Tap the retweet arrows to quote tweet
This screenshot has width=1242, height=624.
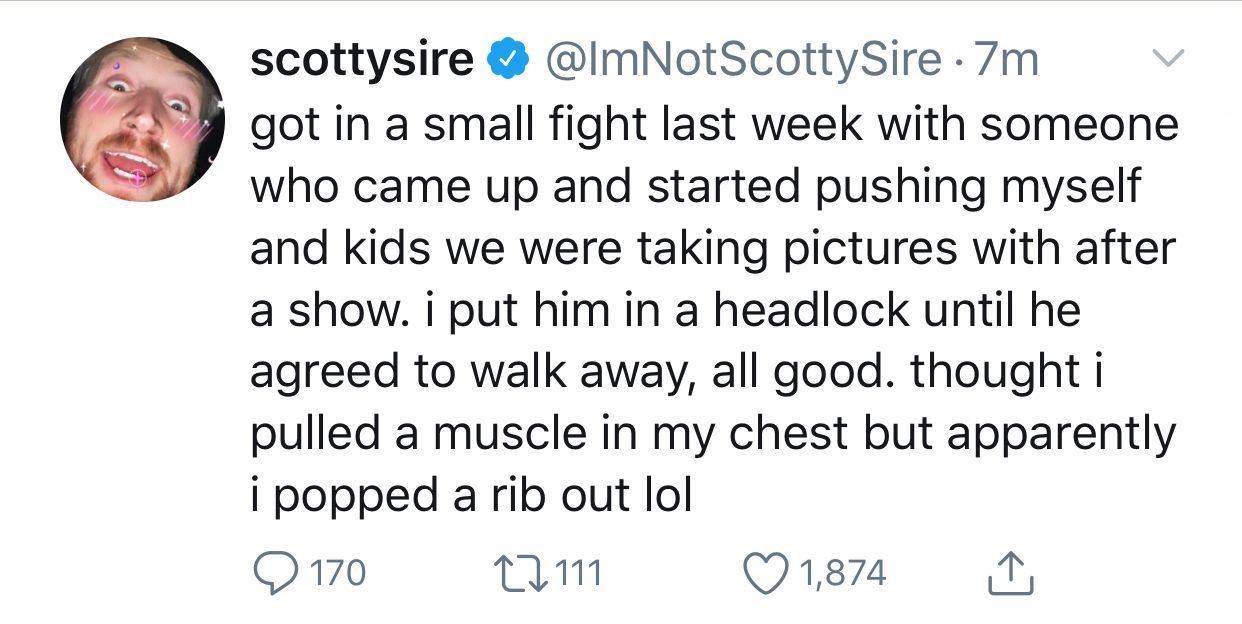tap(523, 571)
